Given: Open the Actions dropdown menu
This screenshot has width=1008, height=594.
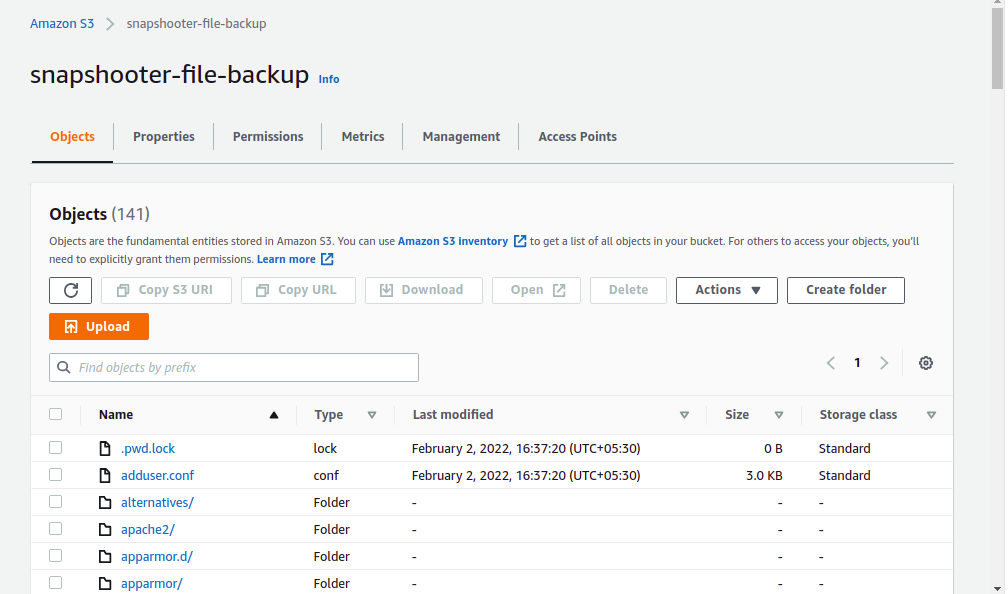Looking at the screenshot, I should pyautogui.click(x=727, y=290).
